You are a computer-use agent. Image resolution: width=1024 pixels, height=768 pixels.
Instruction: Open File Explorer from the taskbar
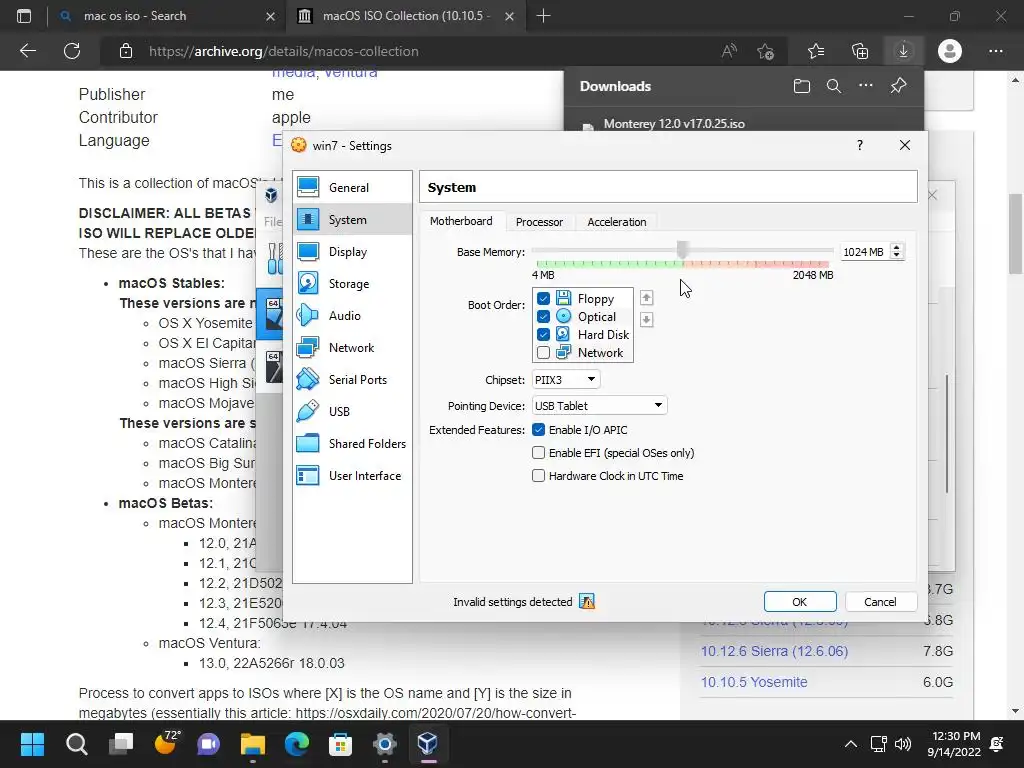pyautogui.click(x=252, y=743)
